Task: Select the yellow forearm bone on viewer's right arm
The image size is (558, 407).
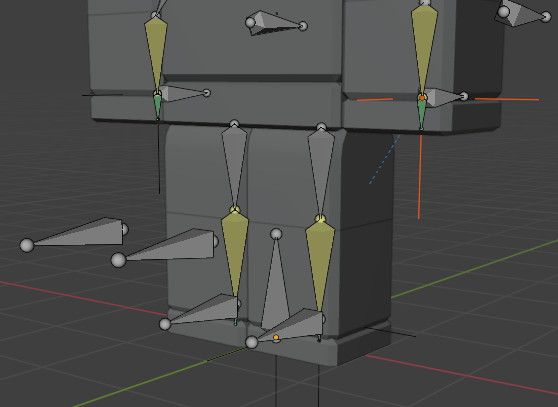Action: [x=424, y=46]
